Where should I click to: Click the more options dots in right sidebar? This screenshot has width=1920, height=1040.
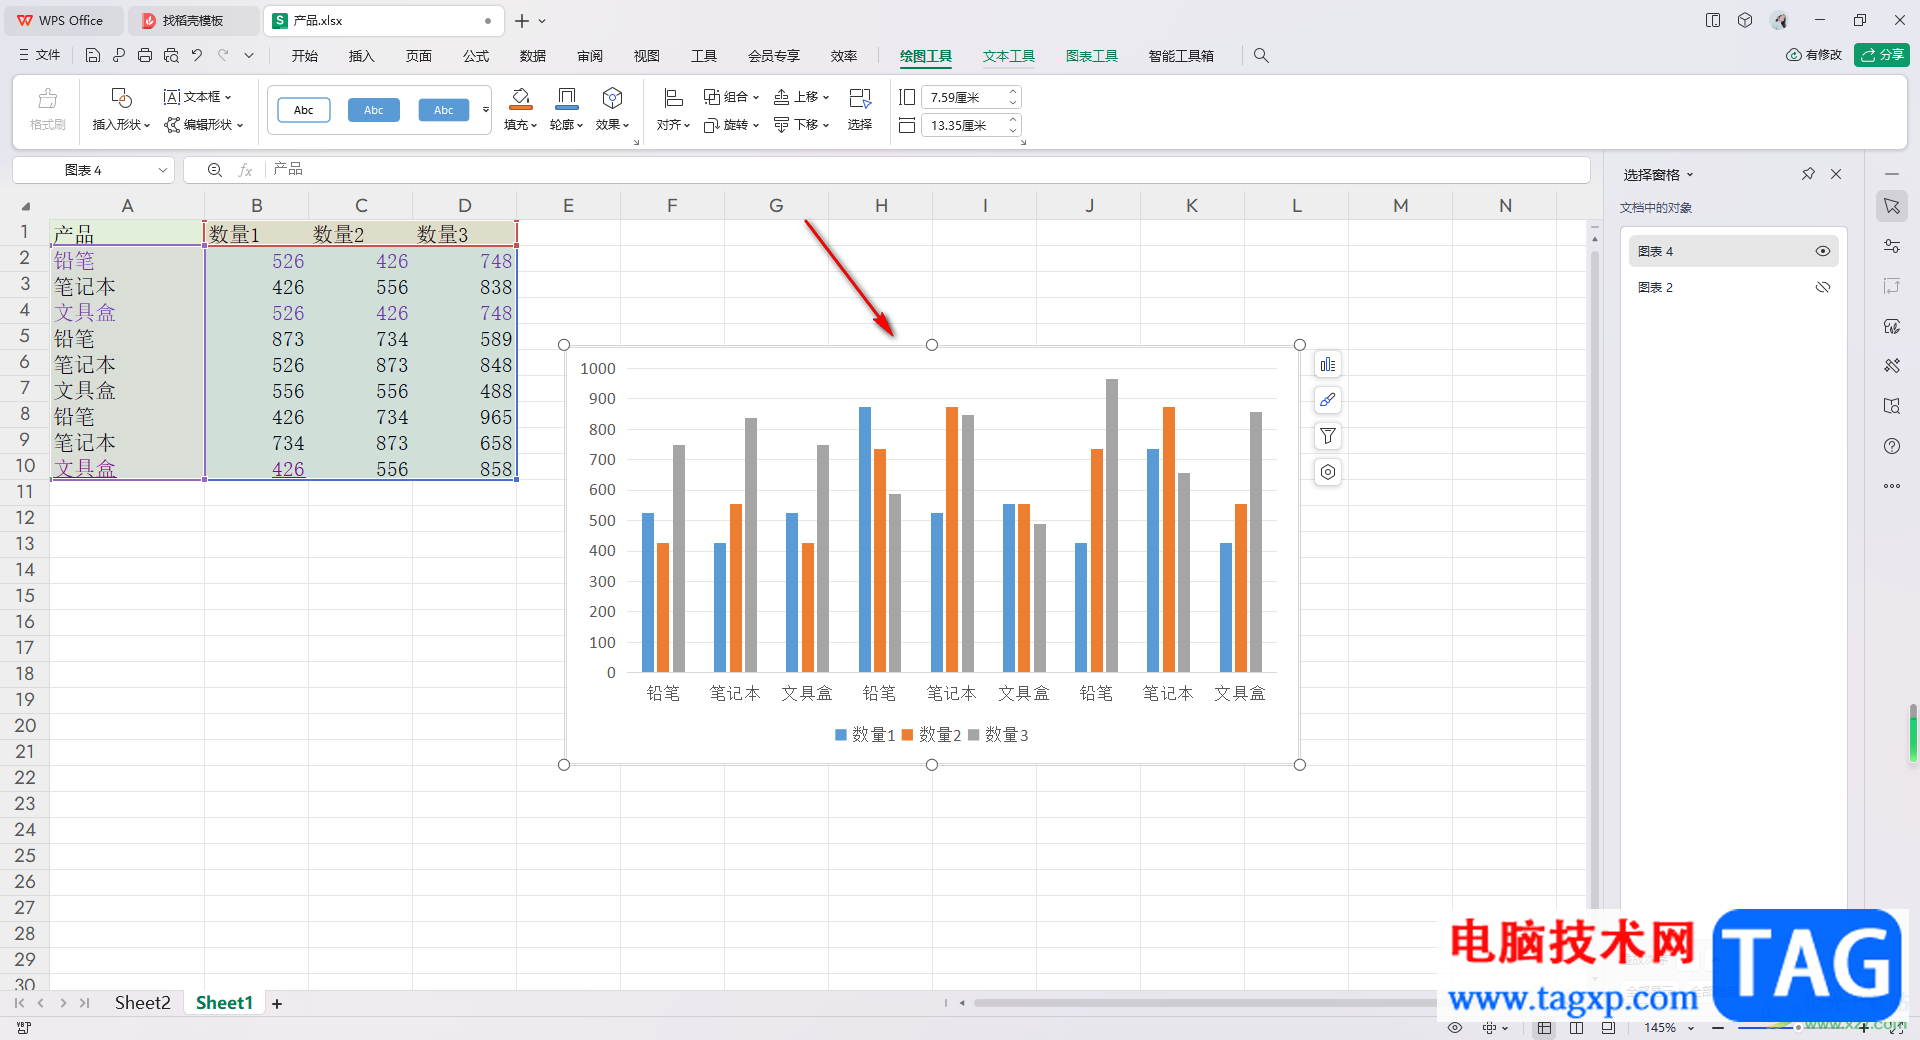1892,486
